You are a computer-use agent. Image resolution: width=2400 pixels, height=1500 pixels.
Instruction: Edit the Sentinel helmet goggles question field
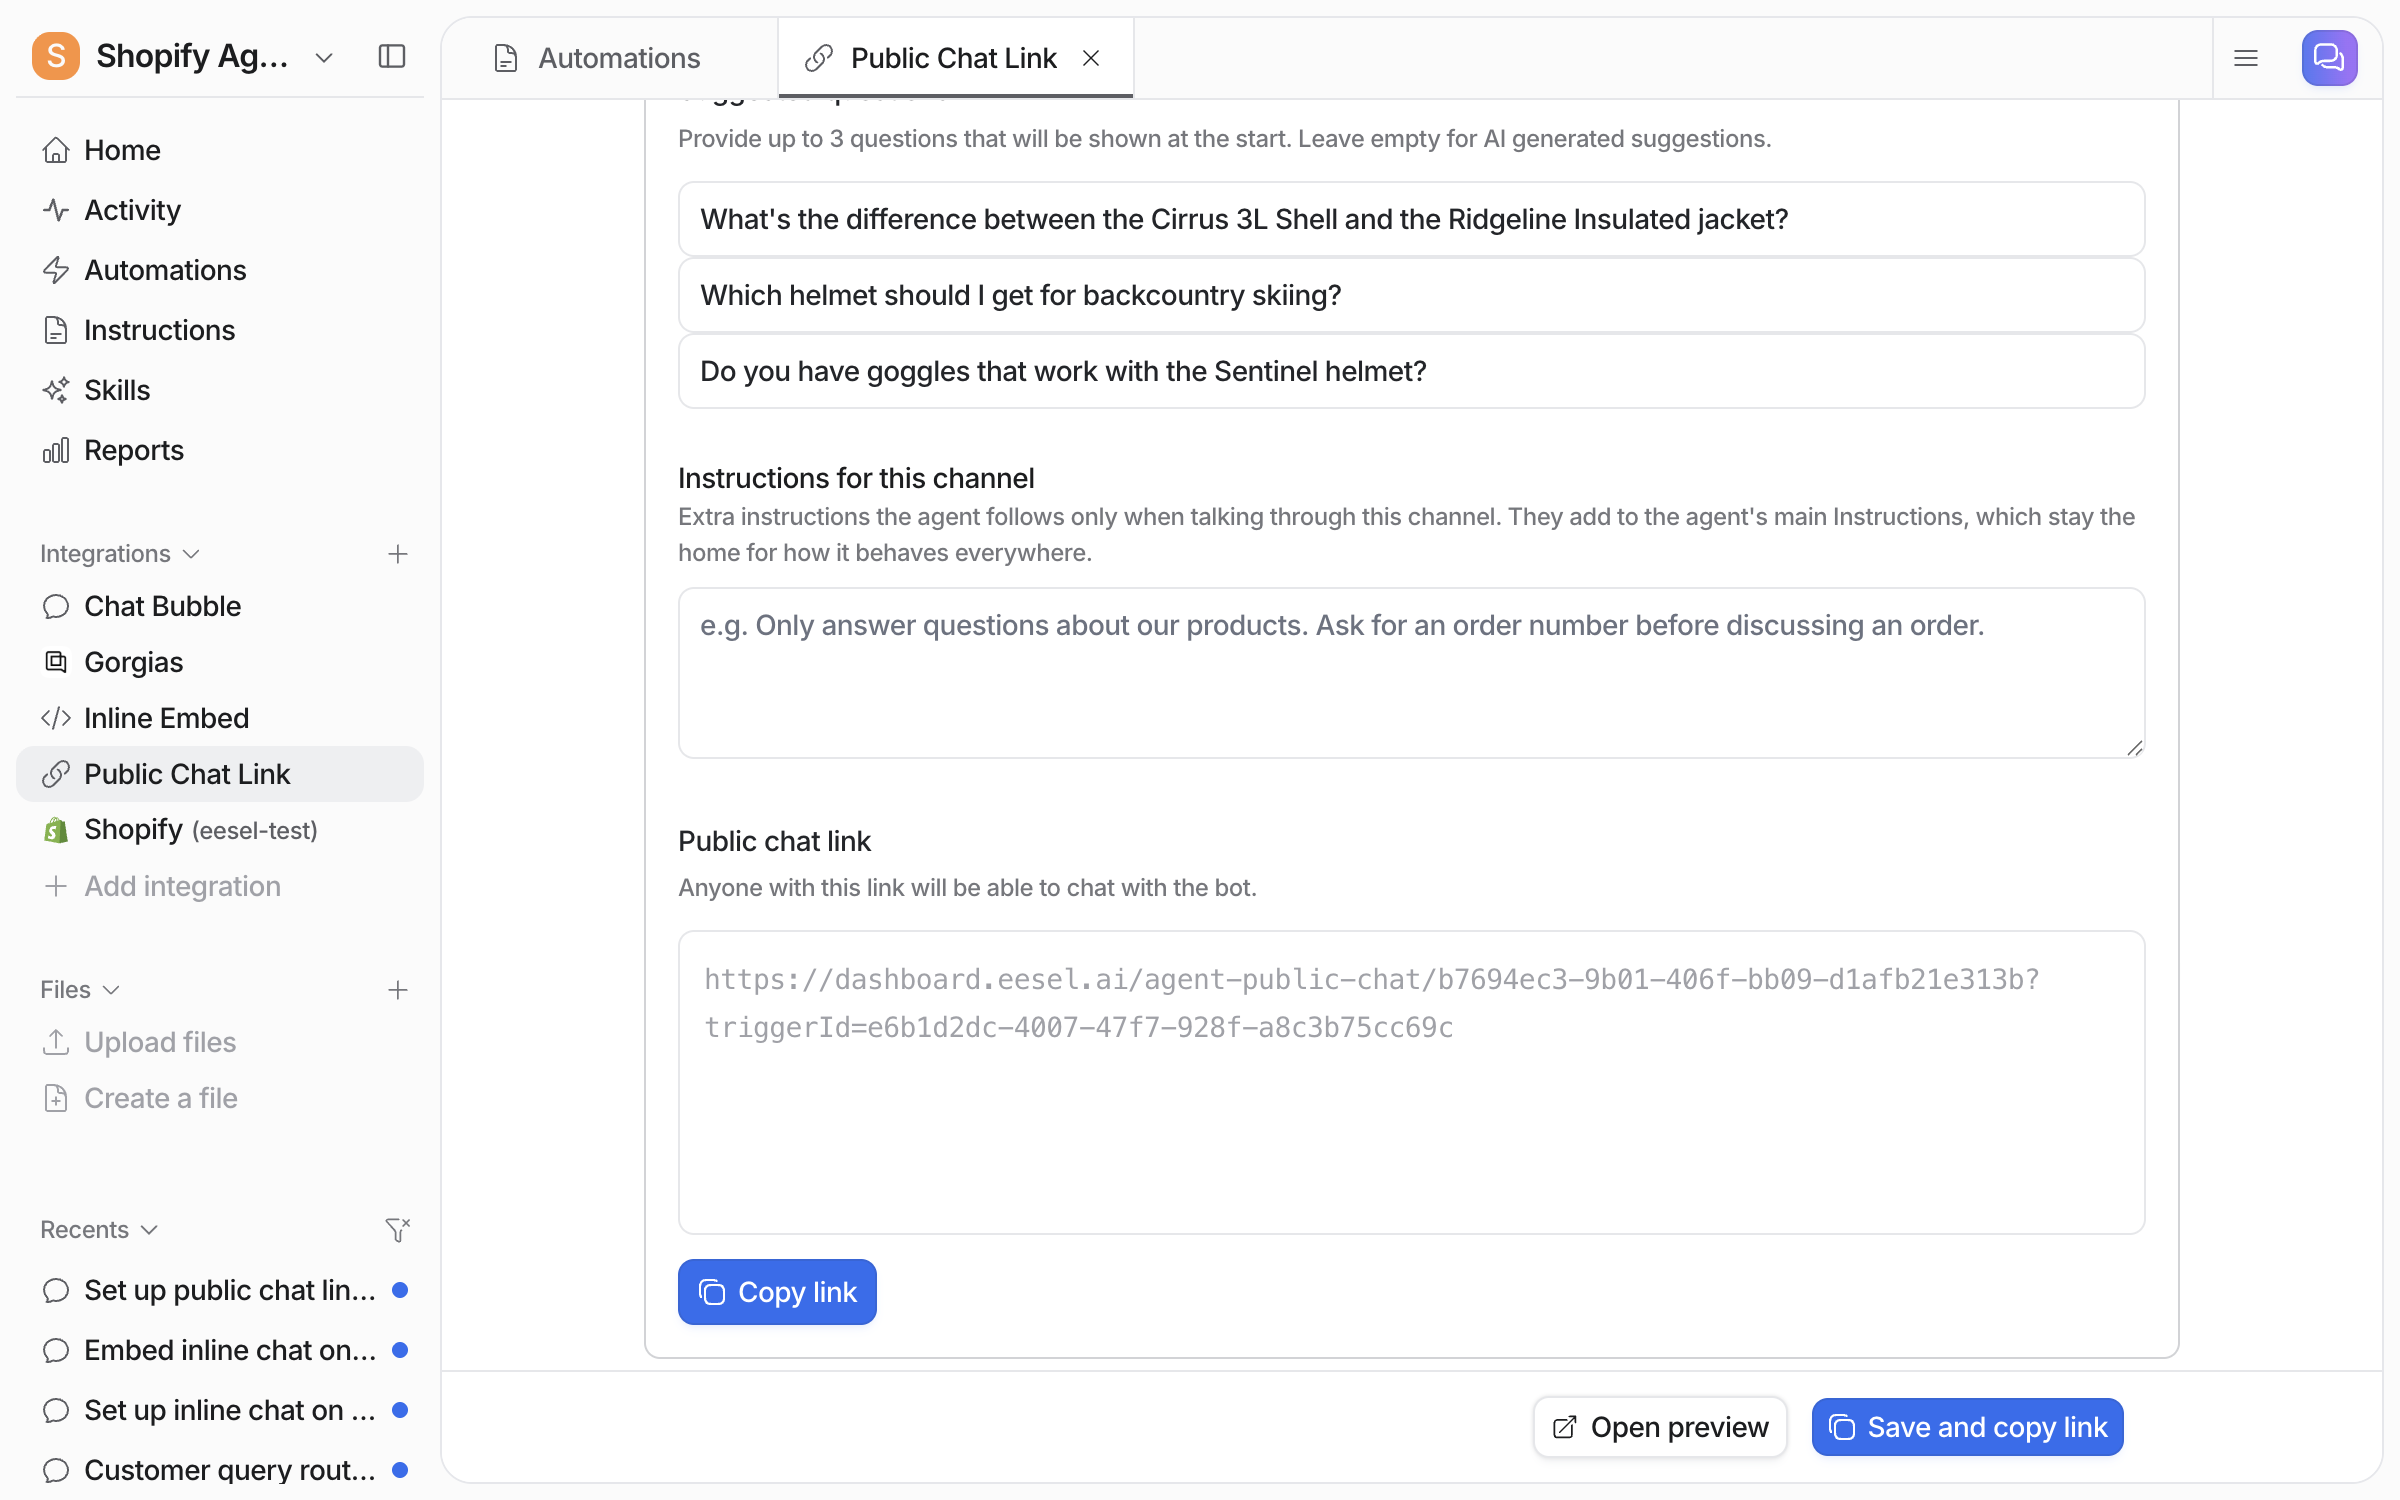coord(1411,371)
